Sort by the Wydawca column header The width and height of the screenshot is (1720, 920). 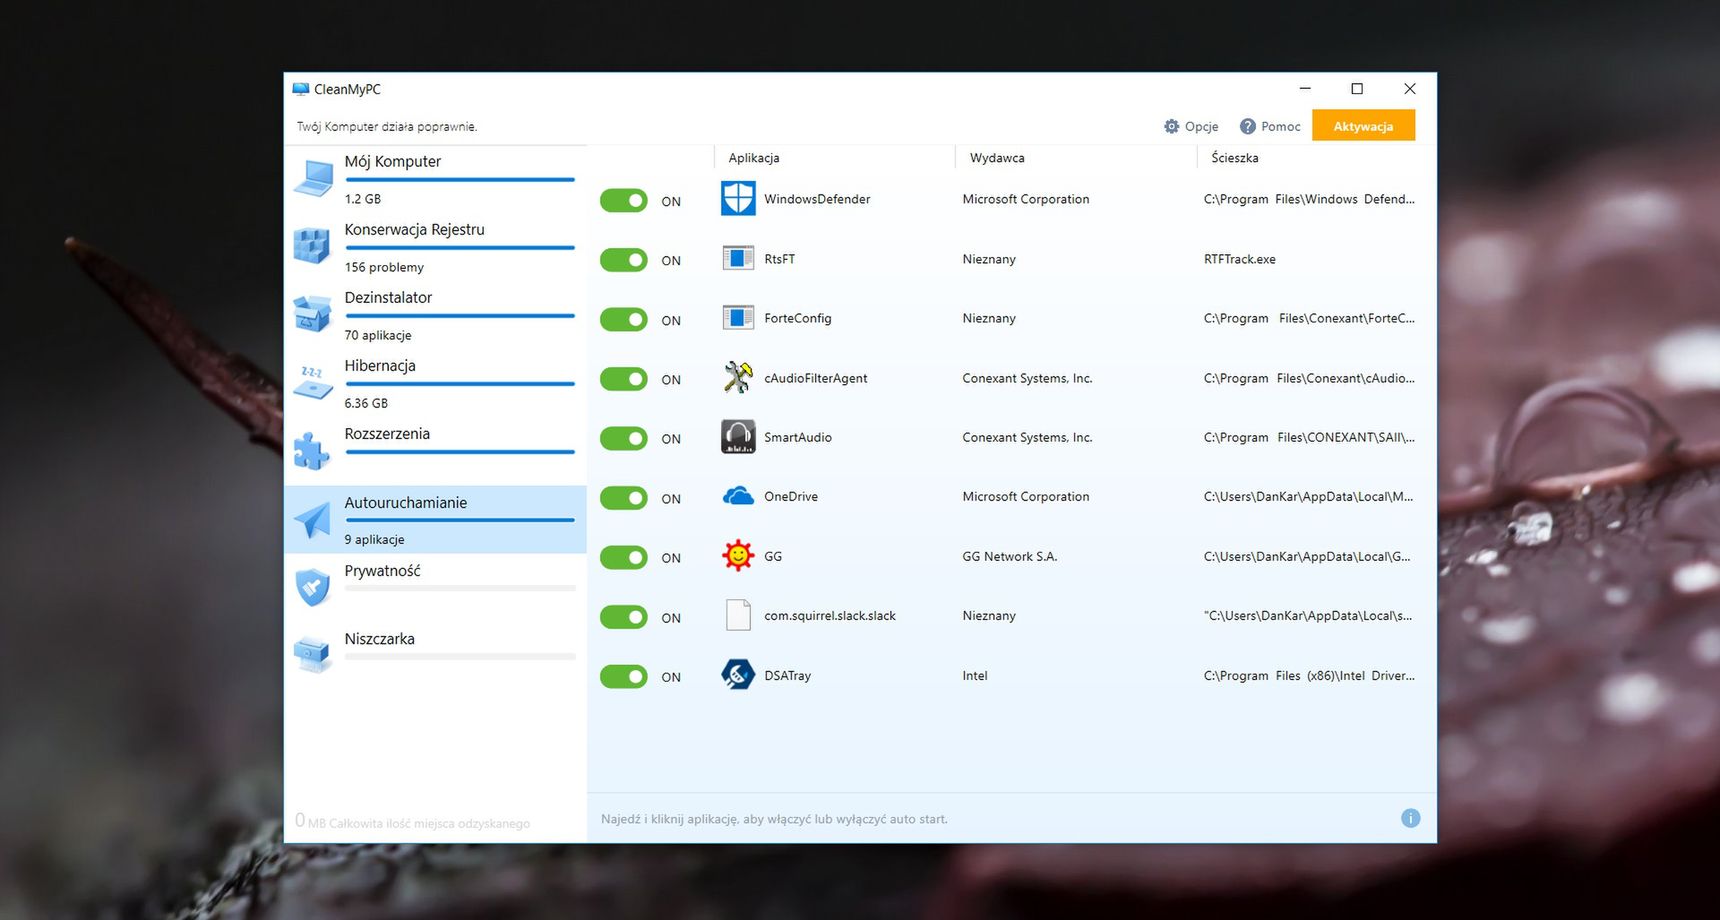pos(997,158)
